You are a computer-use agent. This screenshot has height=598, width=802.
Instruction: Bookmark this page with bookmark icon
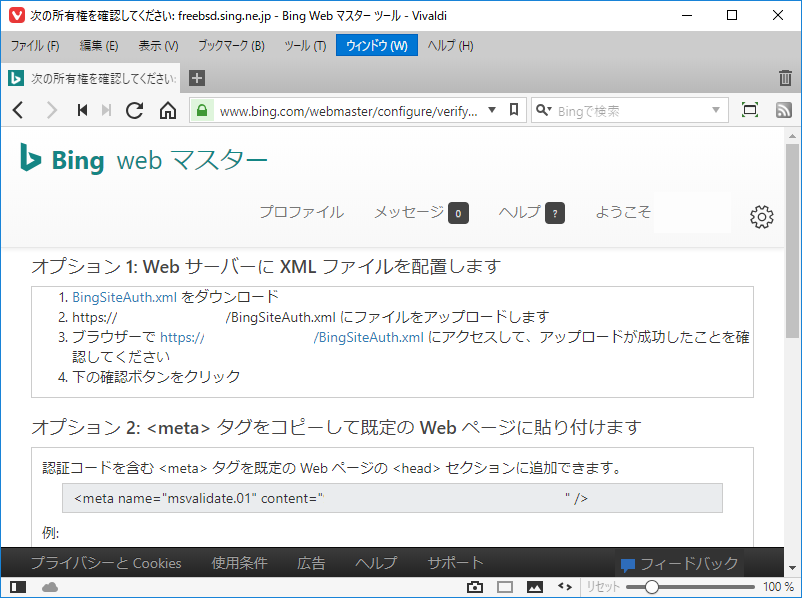click(514, 109)
